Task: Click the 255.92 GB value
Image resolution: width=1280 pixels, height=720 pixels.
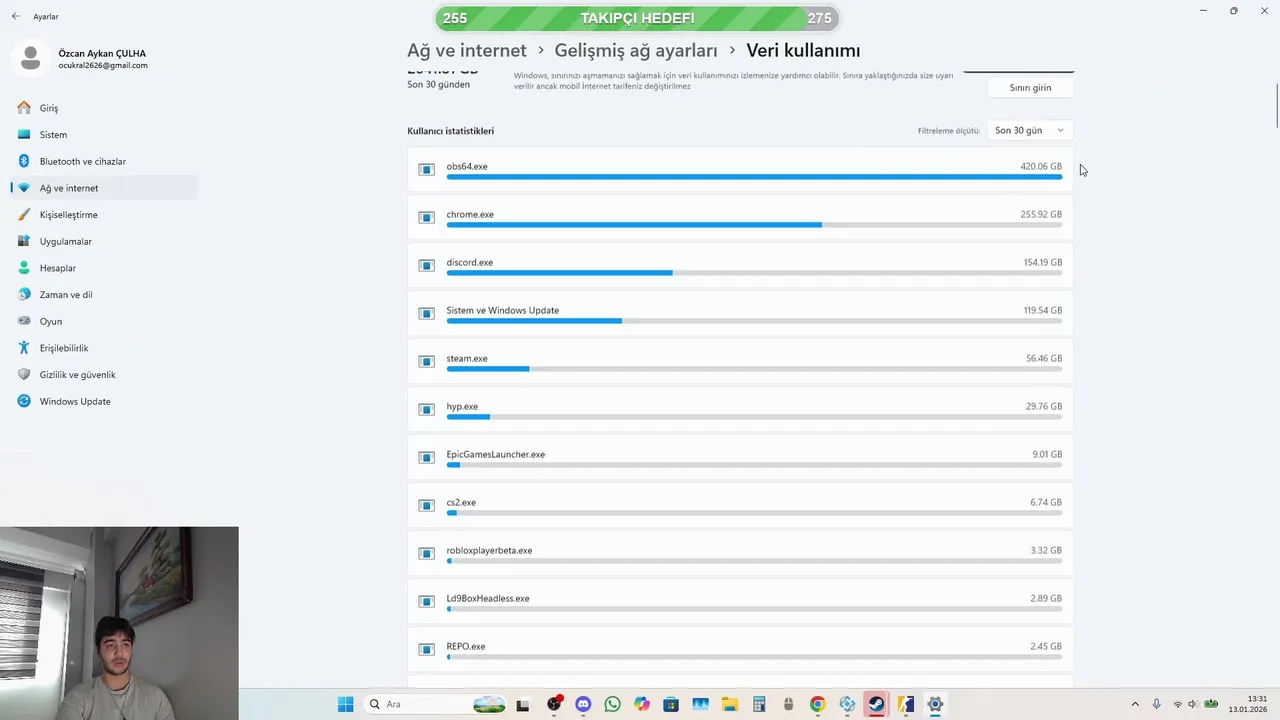Action: coord(1041,214)
